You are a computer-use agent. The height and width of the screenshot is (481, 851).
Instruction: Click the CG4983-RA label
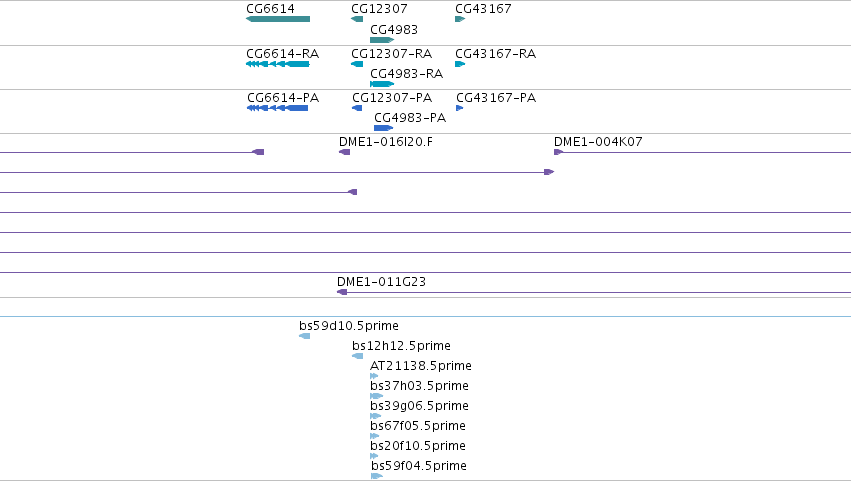coord(407,74)
